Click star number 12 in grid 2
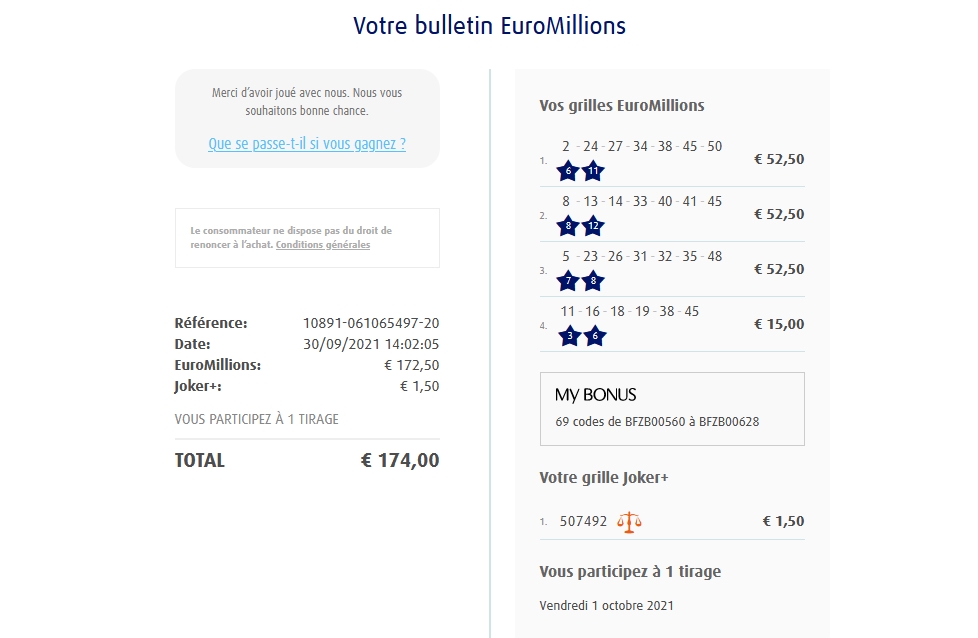The height and width of the screenshot is (638, 978). click(593, 226)
